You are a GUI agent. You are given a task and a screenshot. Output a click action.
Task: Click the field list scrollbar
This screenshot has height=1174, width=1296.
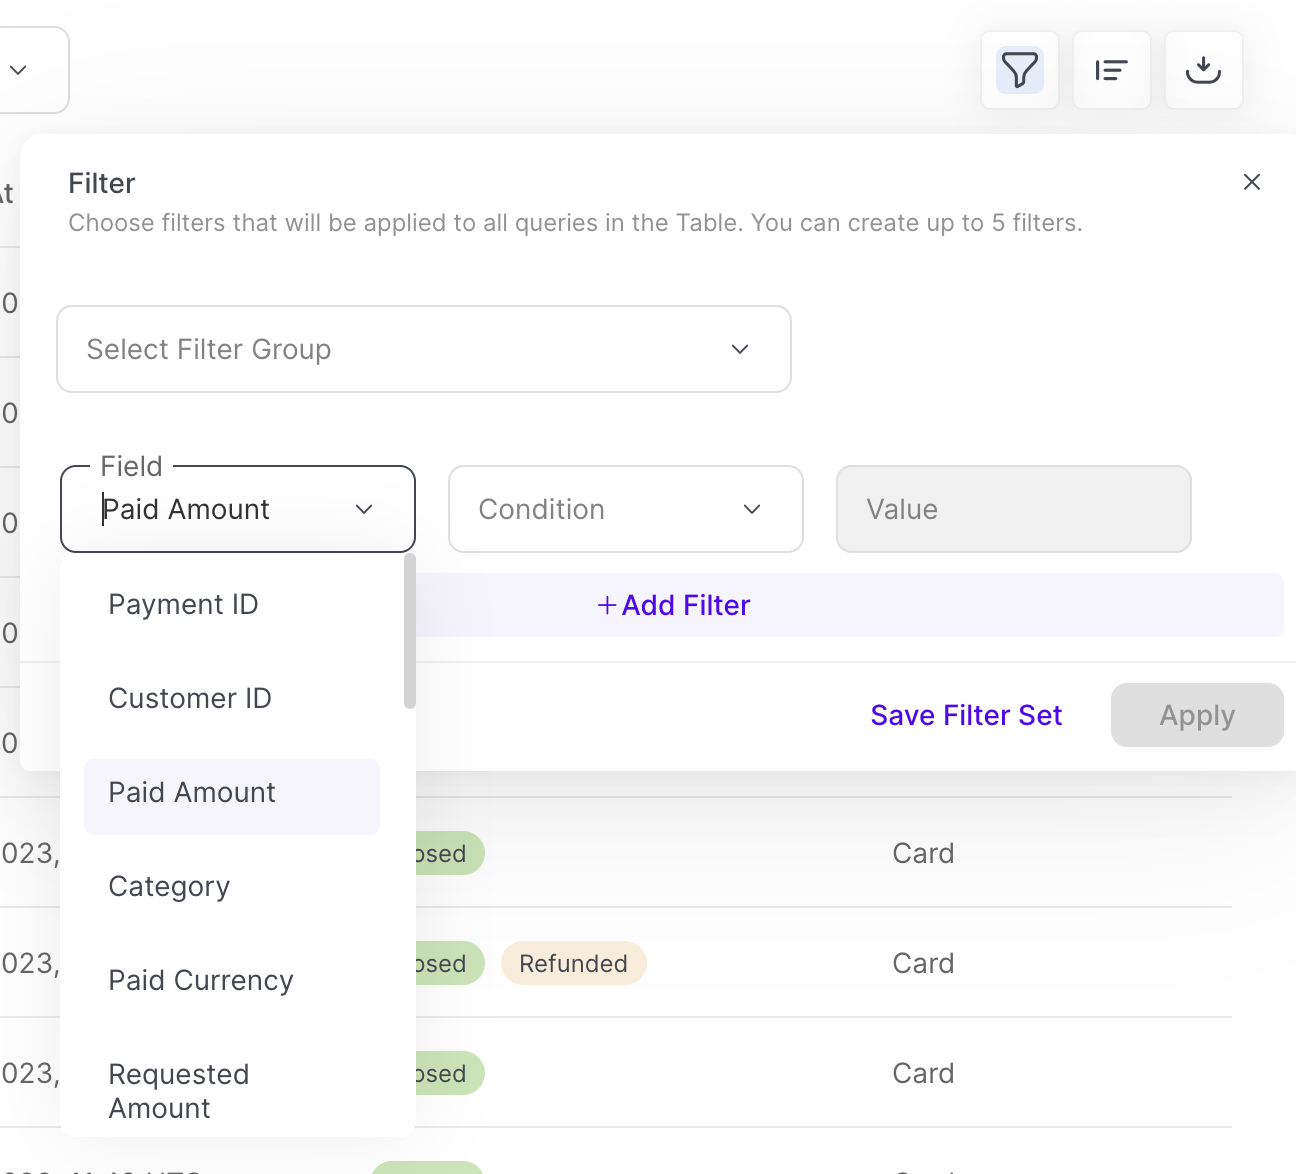[409, 632]
